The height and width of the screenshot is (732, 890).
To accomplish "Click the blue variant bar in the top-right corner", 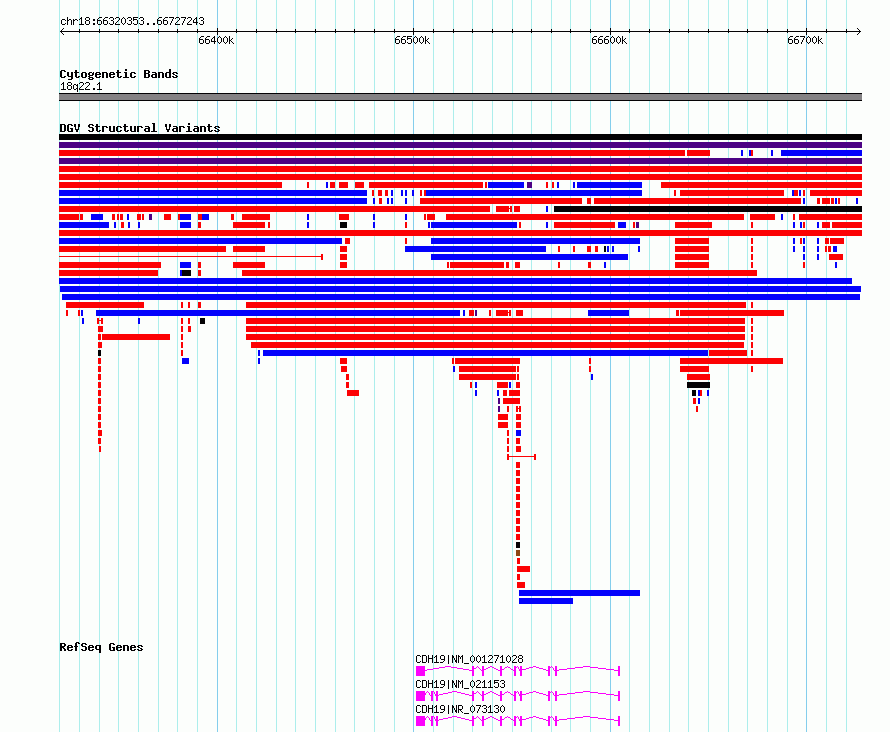I will point(821,153).
